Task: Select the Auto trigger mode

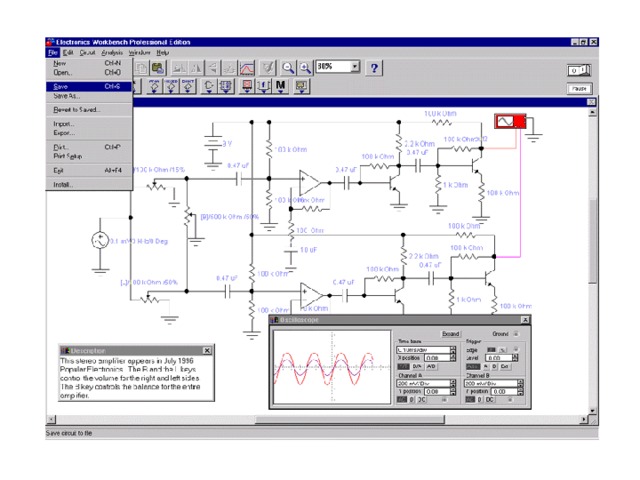Action: (x=473, y=367)
